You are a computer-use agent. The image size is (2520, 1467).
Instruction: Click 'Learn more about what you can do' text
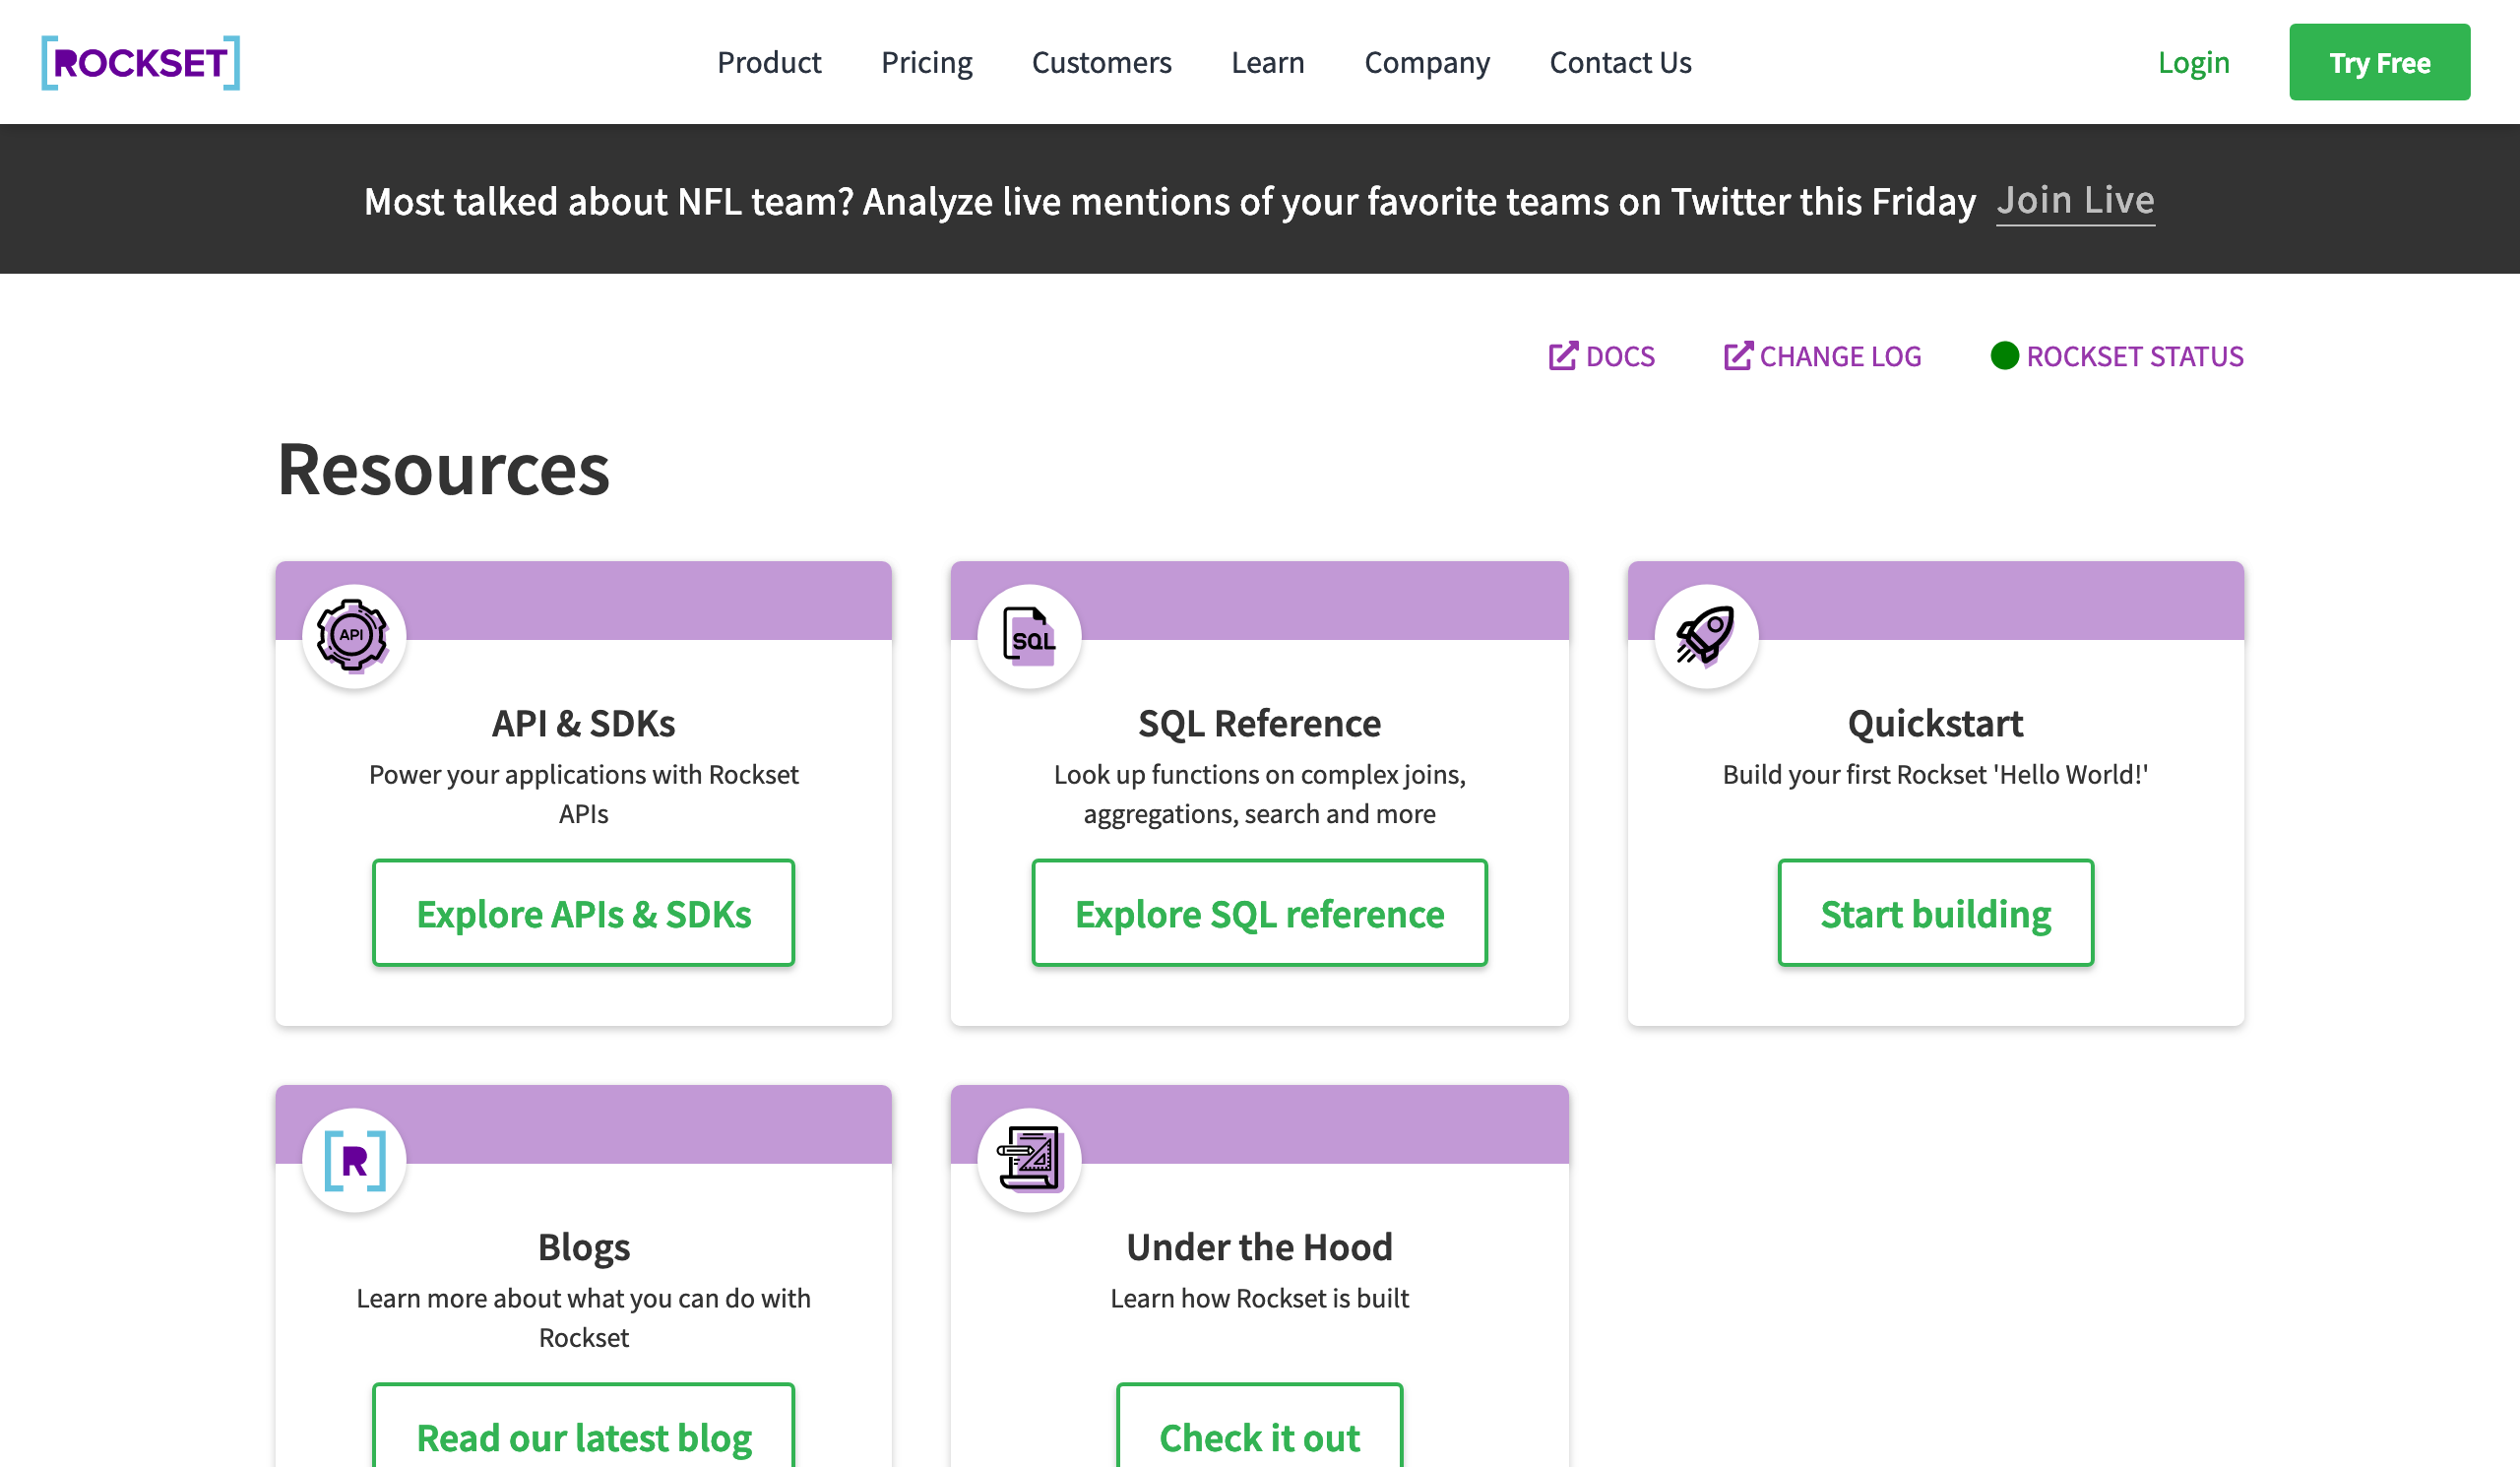583,1318
